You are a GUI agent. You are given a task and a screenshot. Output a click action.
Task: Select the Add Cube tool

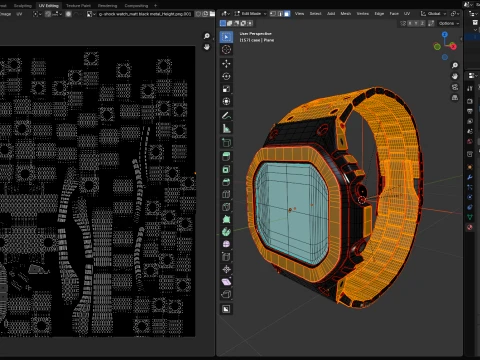click(226, 142)
